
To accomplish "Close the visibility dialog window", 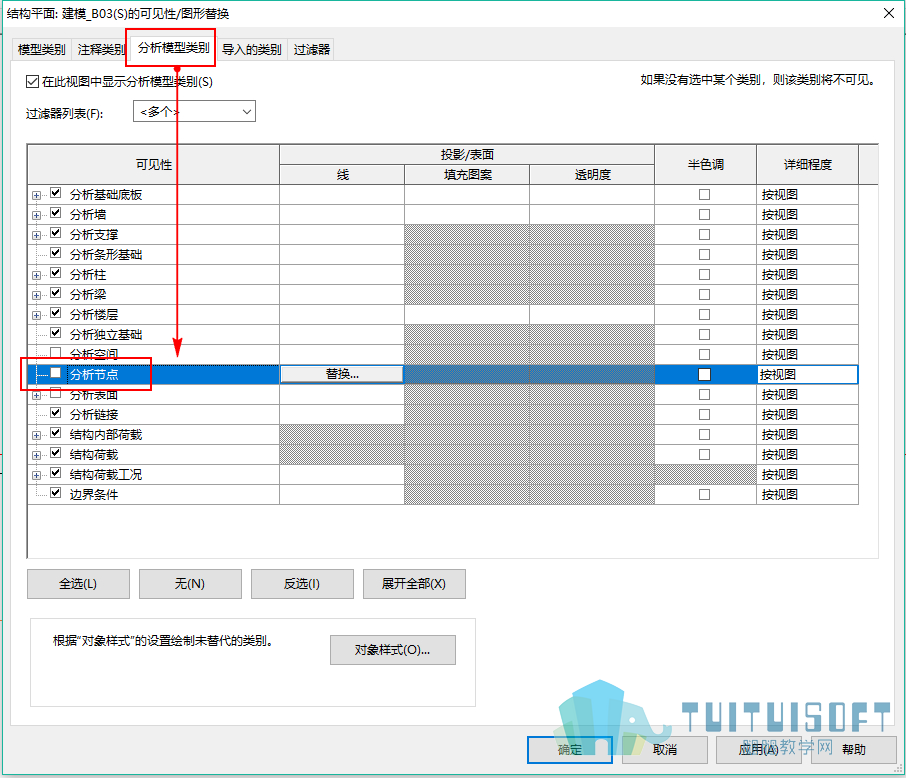I will point(889,13).
